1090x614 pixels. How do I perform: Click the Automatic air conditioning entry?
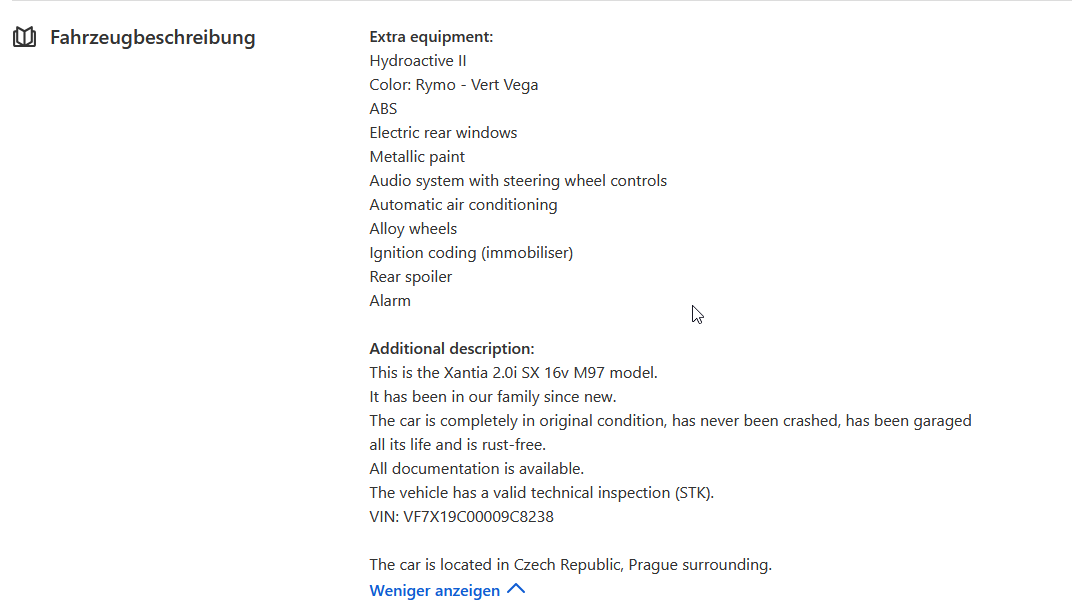coord(464,205)
